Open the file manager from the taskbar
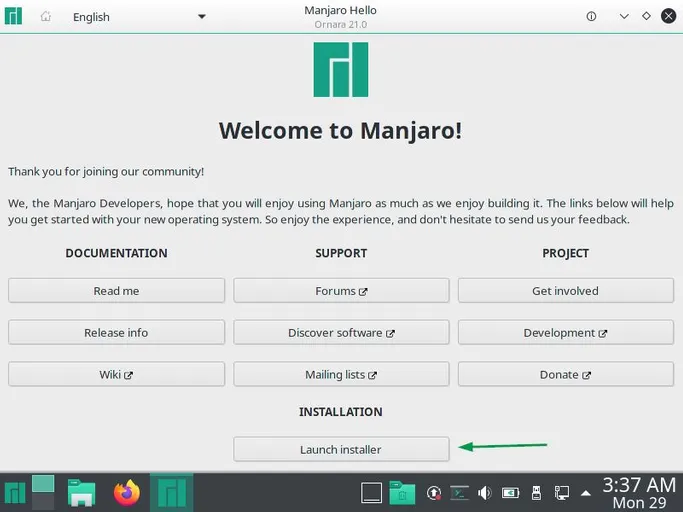 coord(81,493)
